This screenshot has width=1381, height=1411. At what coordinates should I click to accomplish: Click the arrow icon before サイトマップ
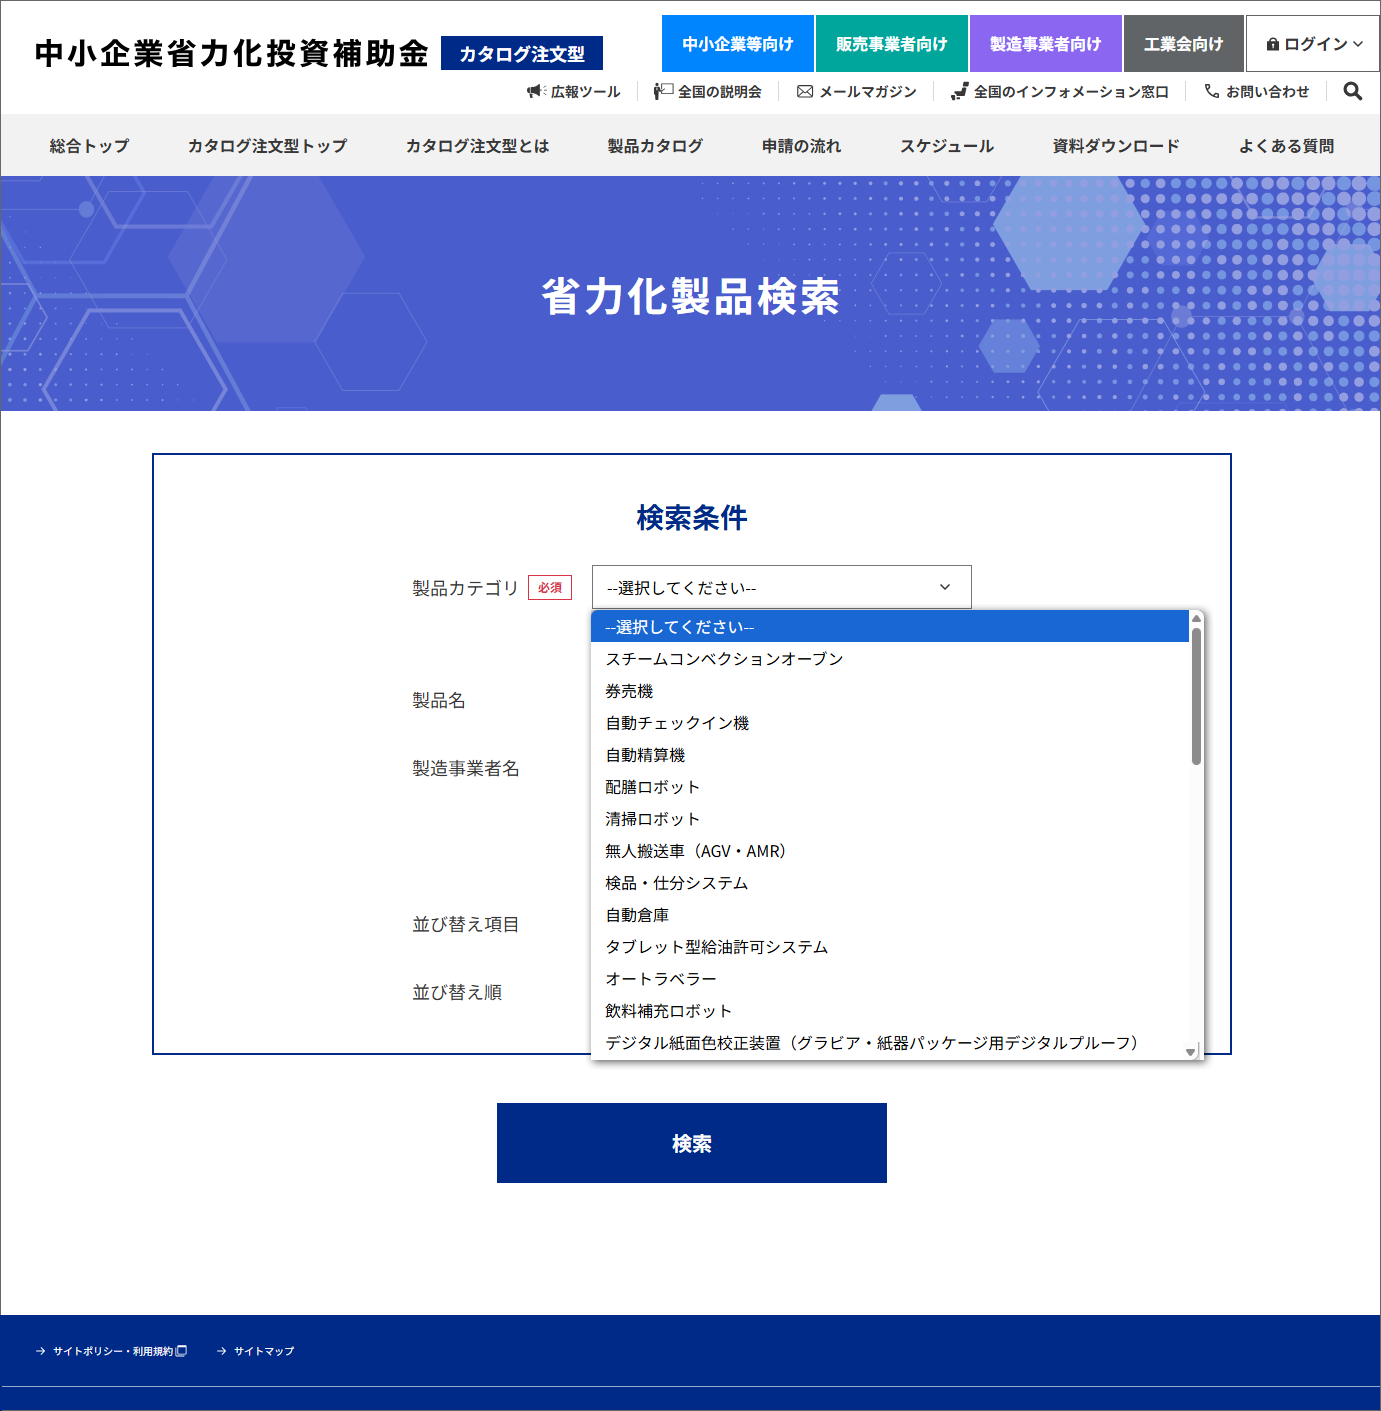pyautogui.click(x=222, y=1351)
